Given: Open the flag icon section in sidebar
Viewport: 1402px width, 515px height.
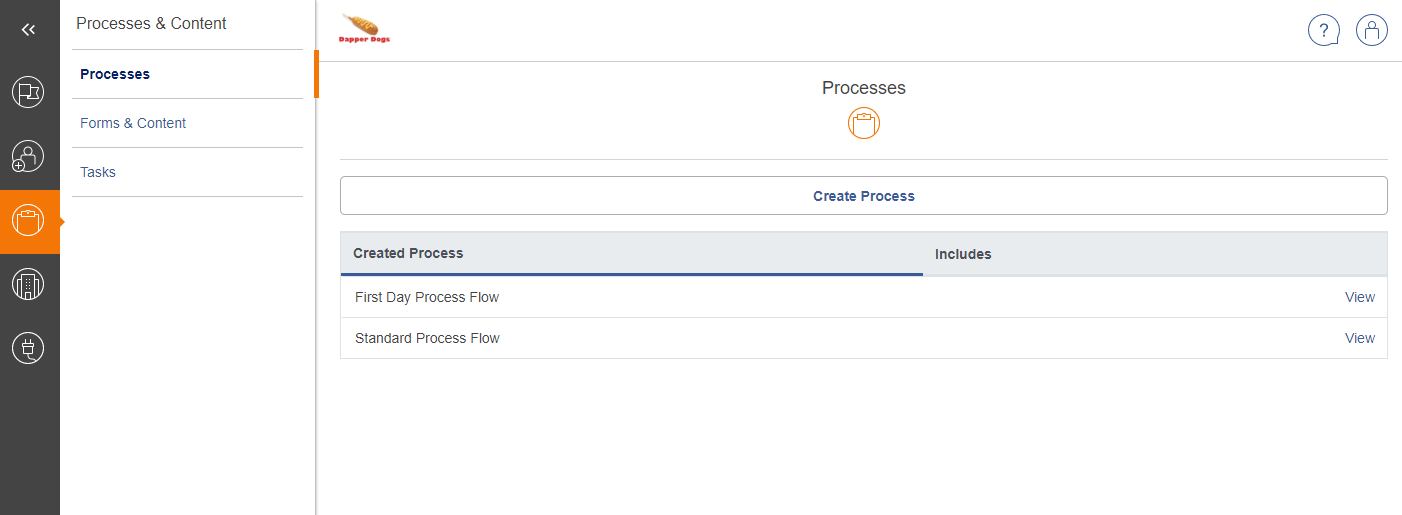Looking at the screenshot, I should (x=28, y=92).
